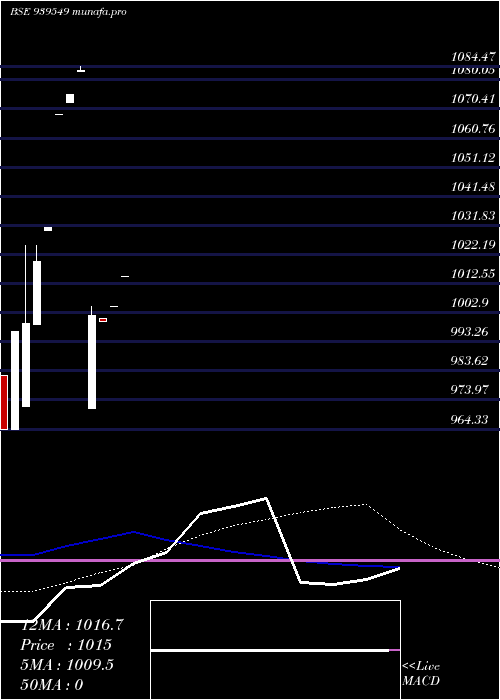Click the 1051.12 price level label
Image resolution: width=500 pixels, height=700 pixels.
[473, 158]
